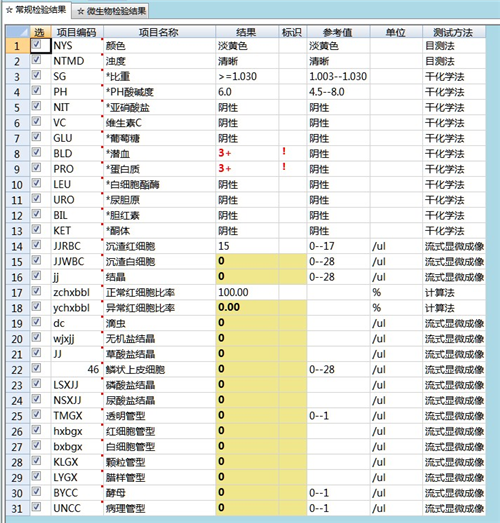Viewport: 500px width, 523px height.
Task: Click the 项目编码 column header
Action: pyautogui.click(x=77, y=32)
